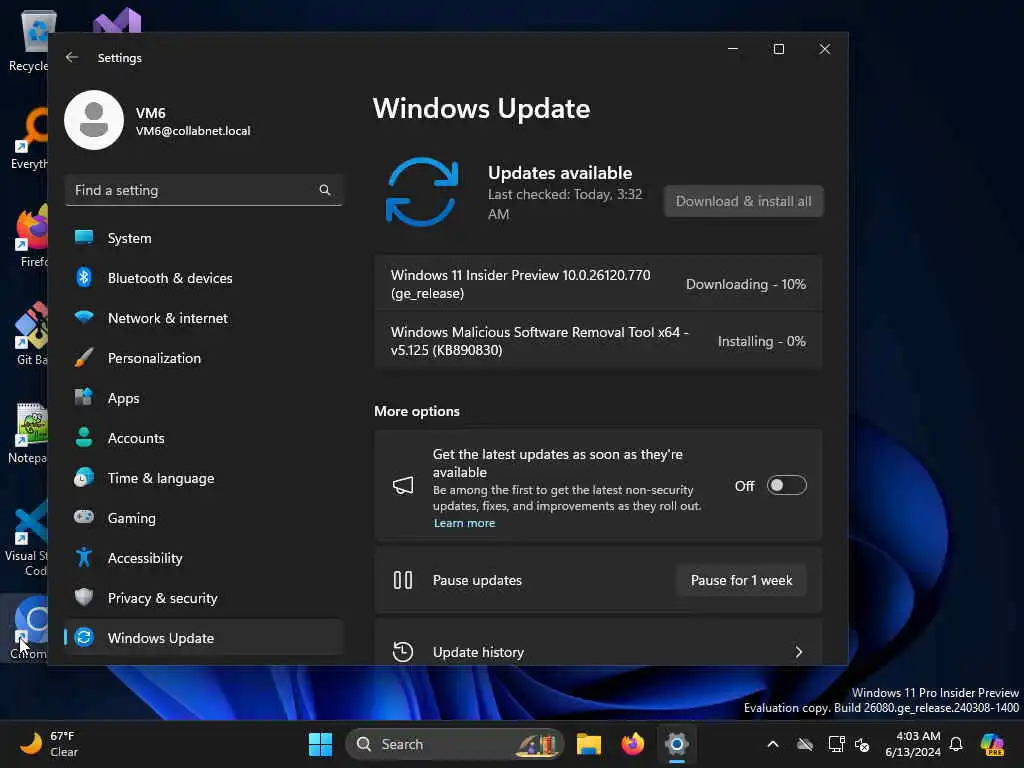Click Pause for 1 week button

[x=741, y=580]
